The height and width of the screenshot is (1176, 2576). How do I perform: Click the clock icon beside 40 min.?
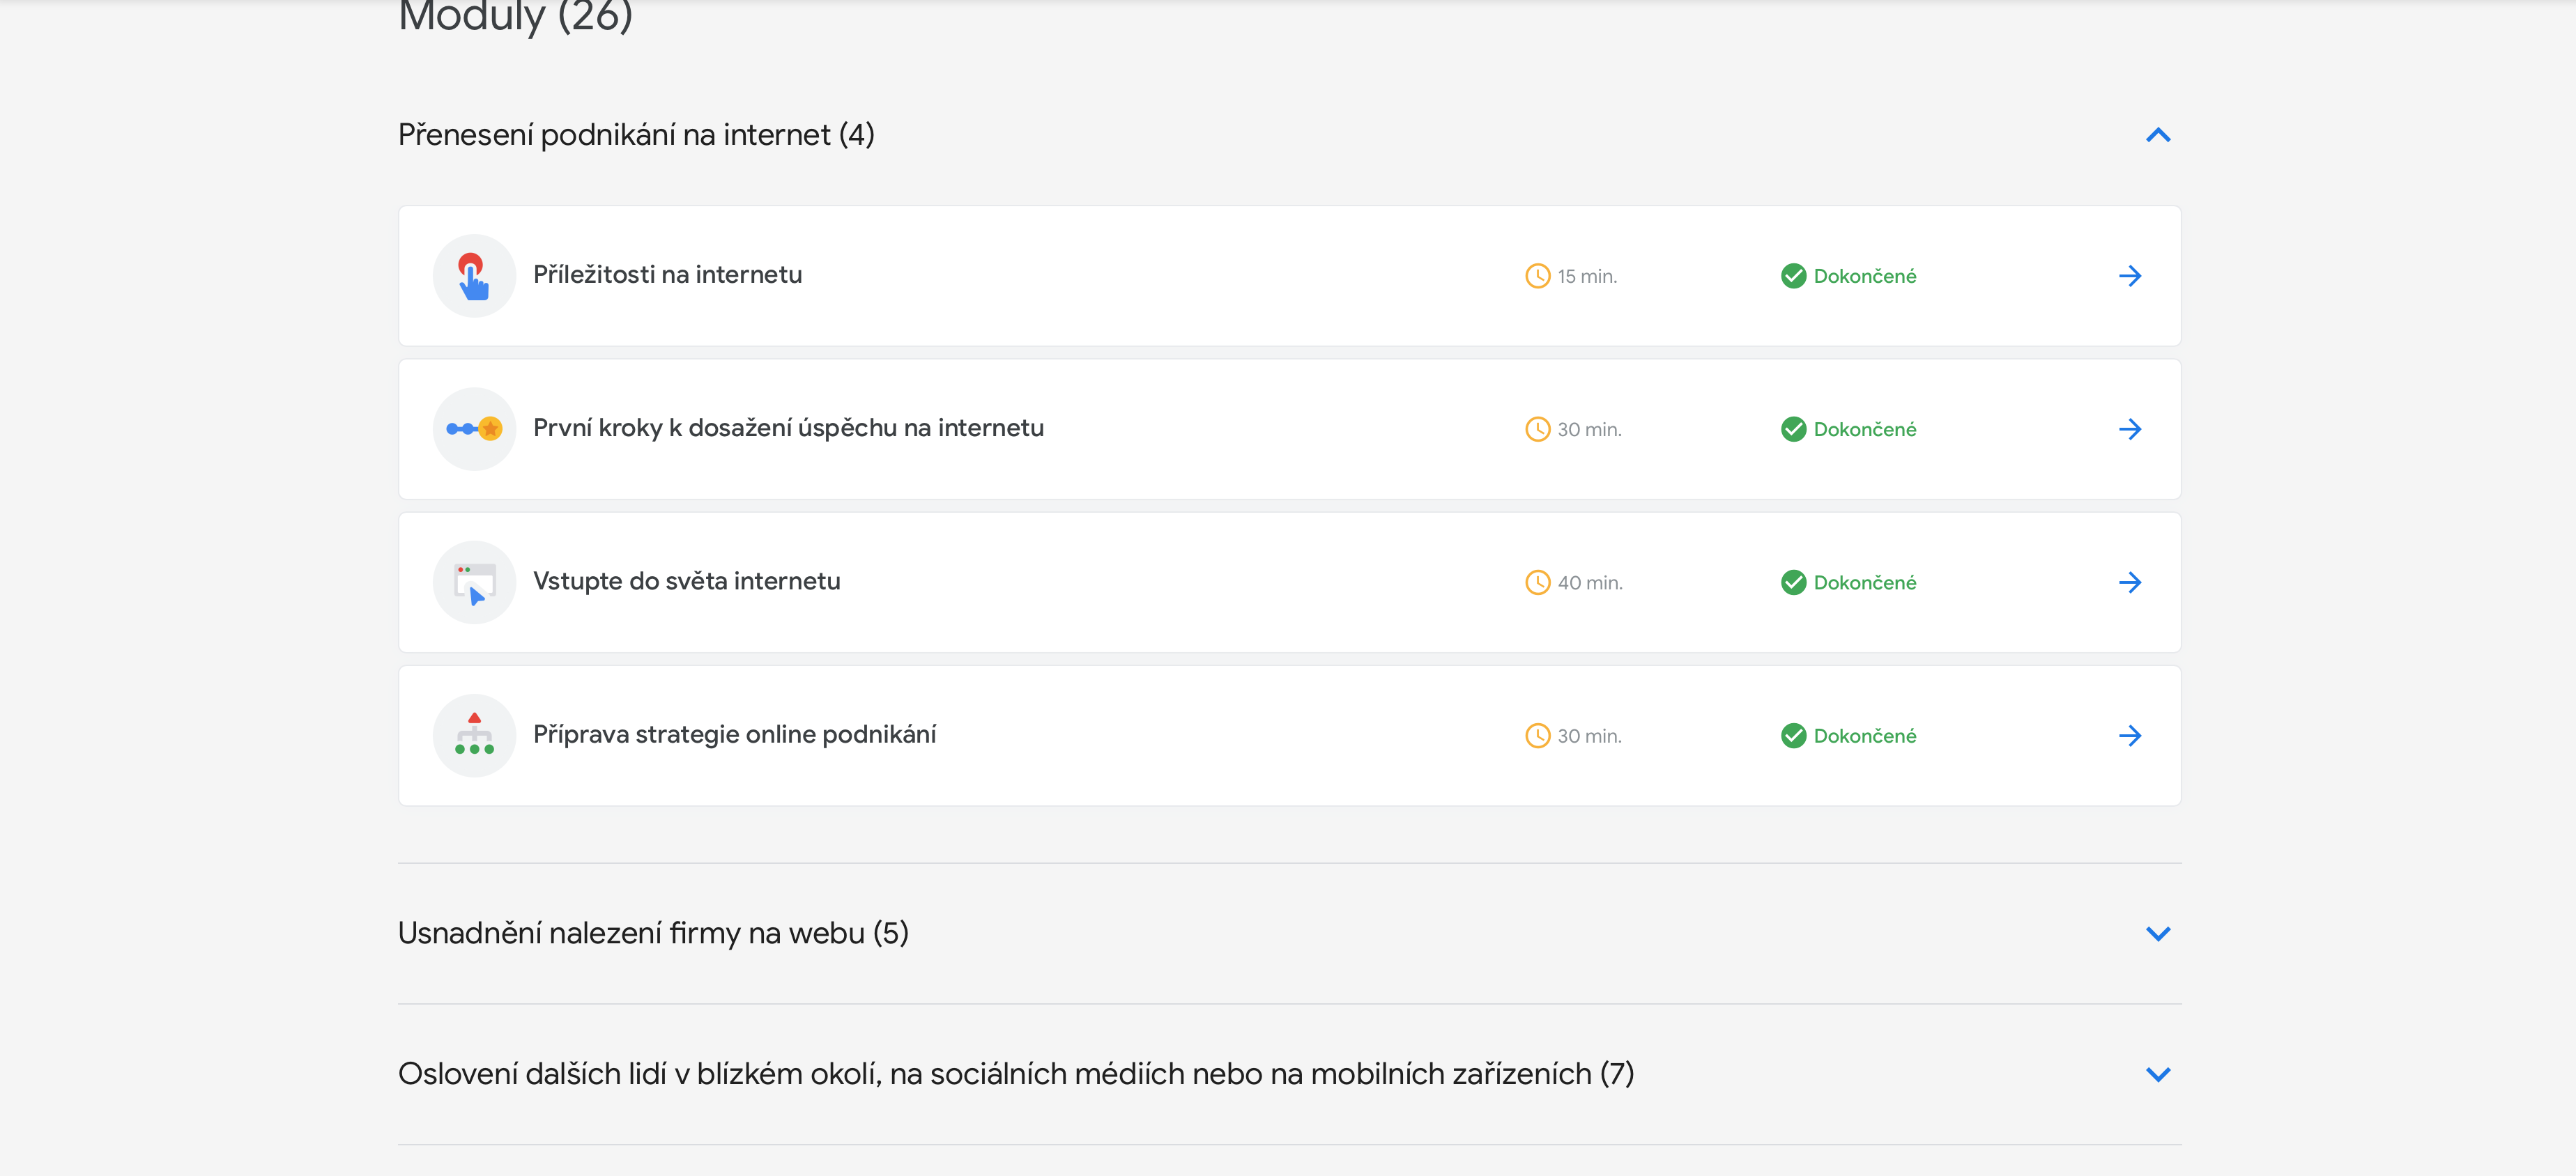click(1537, 583)
